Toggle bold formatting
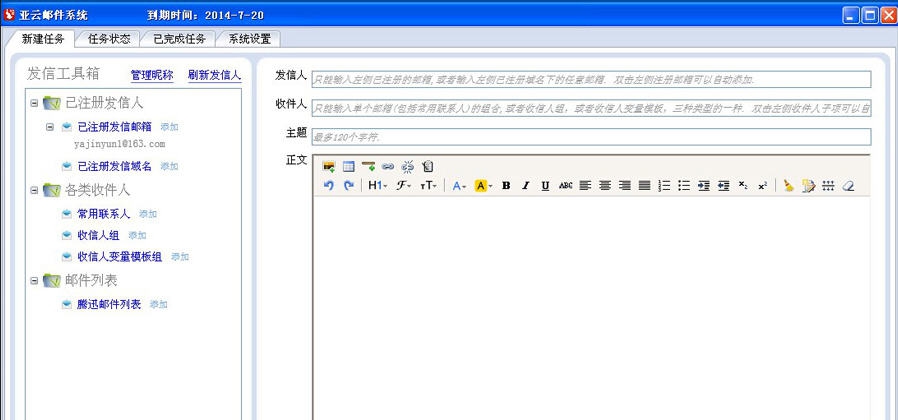The height and width of the screenshot is (420, 898). click(x=506, y=186)
